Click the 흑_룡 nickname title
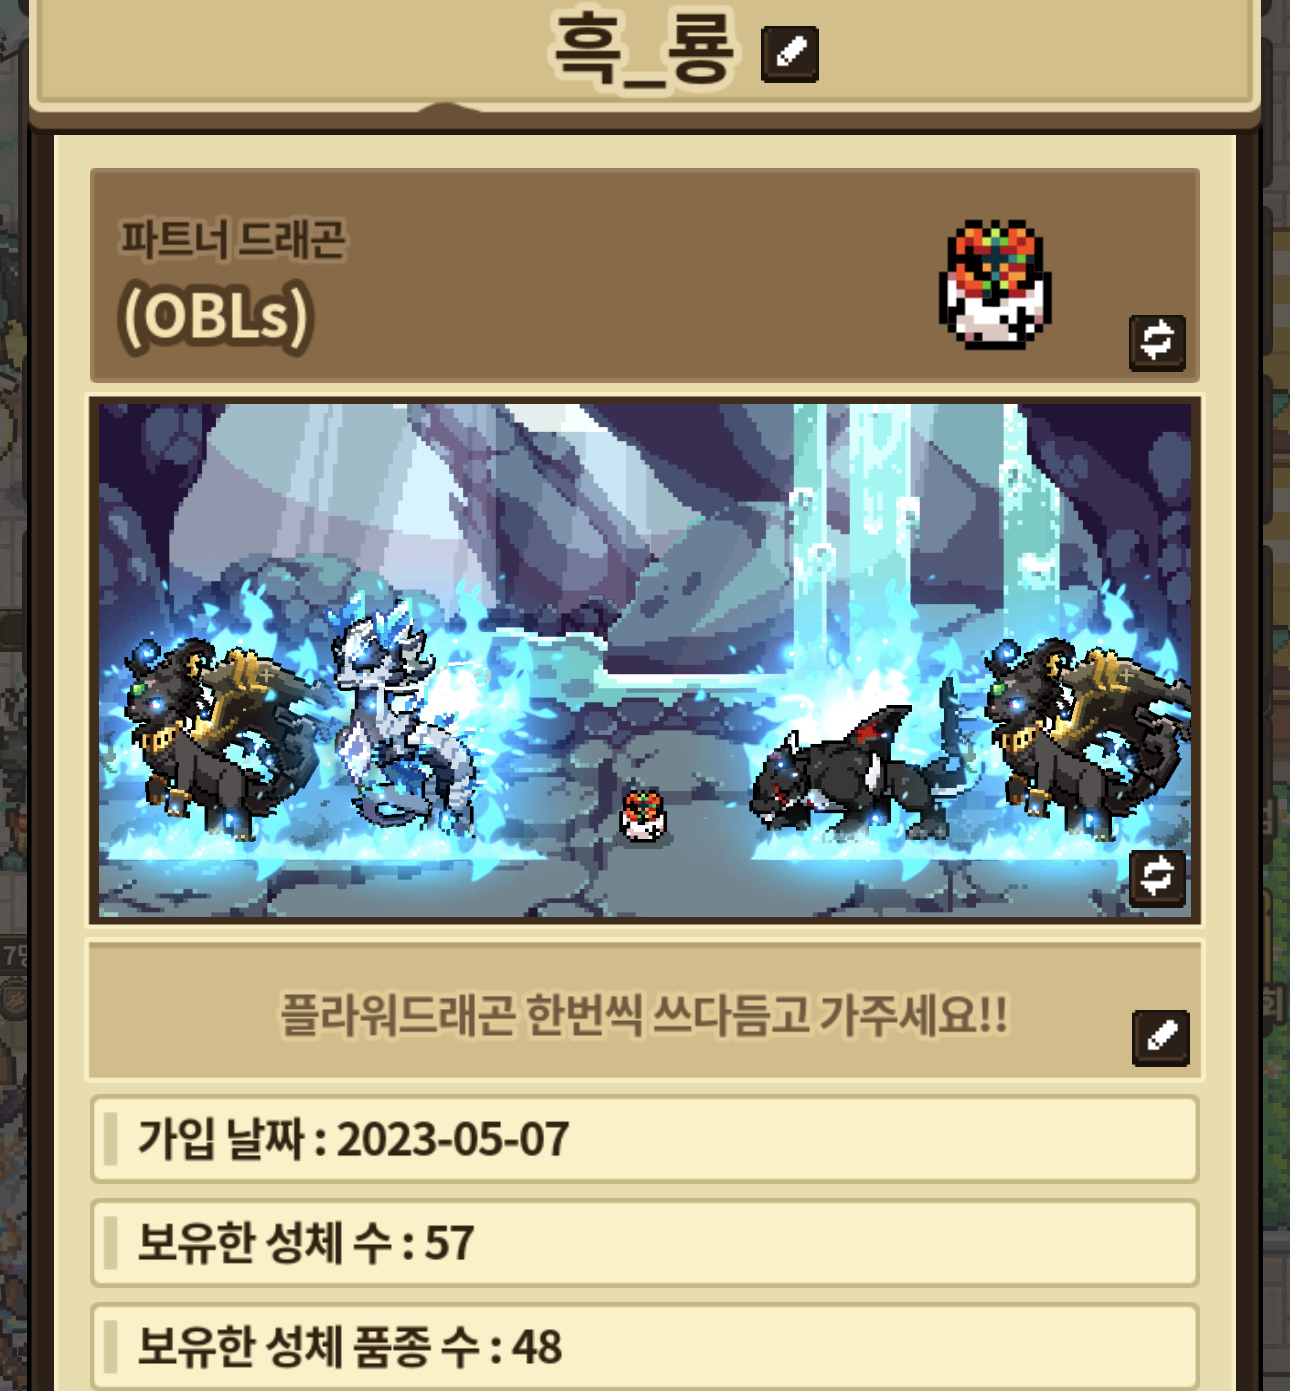 pyautogui.click(x=645, y=50)
